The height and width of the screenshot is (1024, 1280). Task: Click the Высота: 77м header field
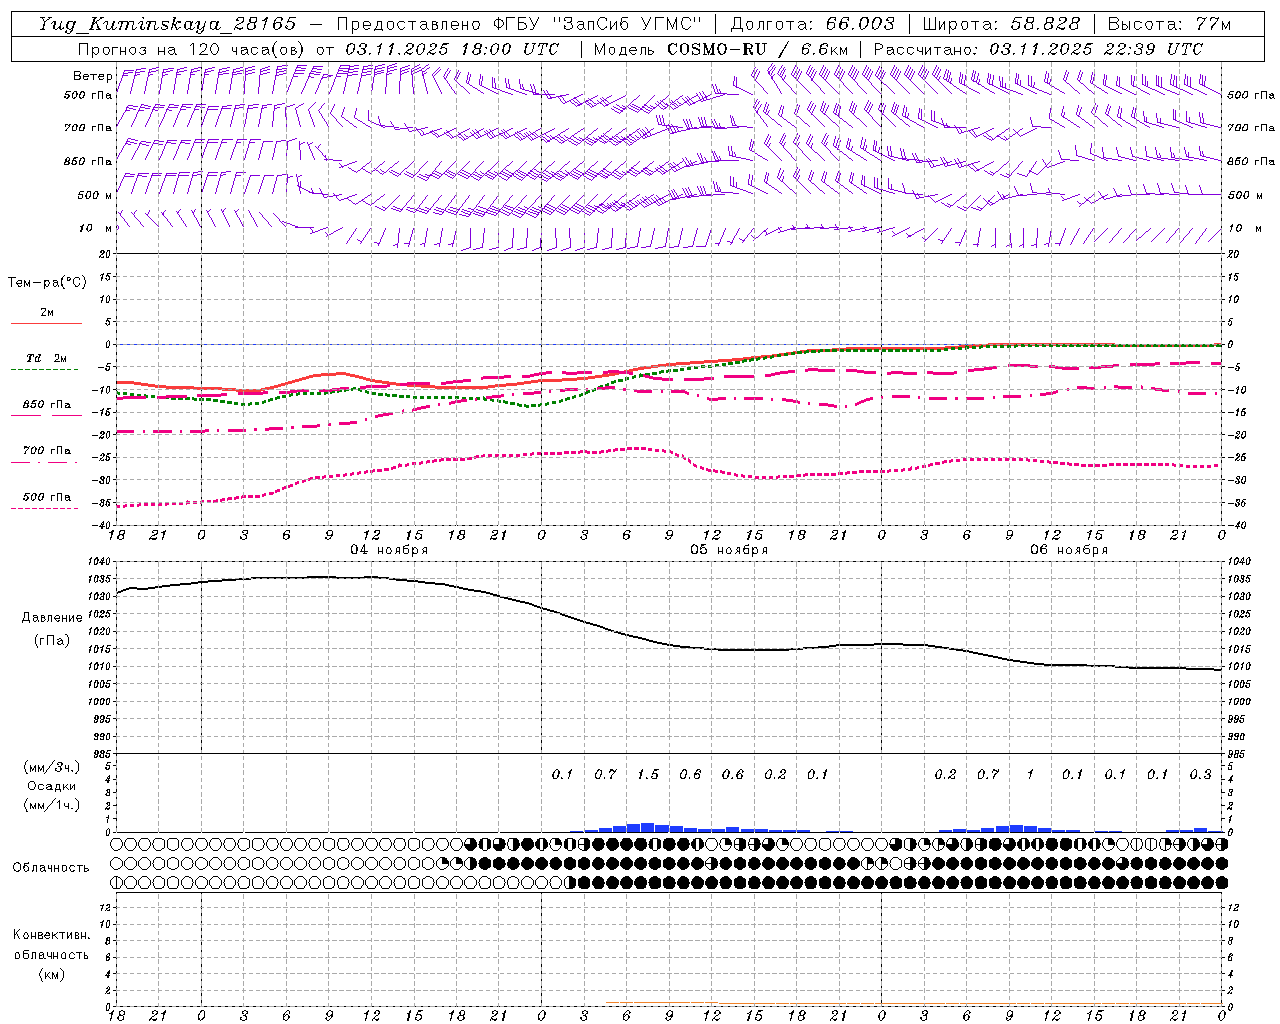click(1170, 24)
